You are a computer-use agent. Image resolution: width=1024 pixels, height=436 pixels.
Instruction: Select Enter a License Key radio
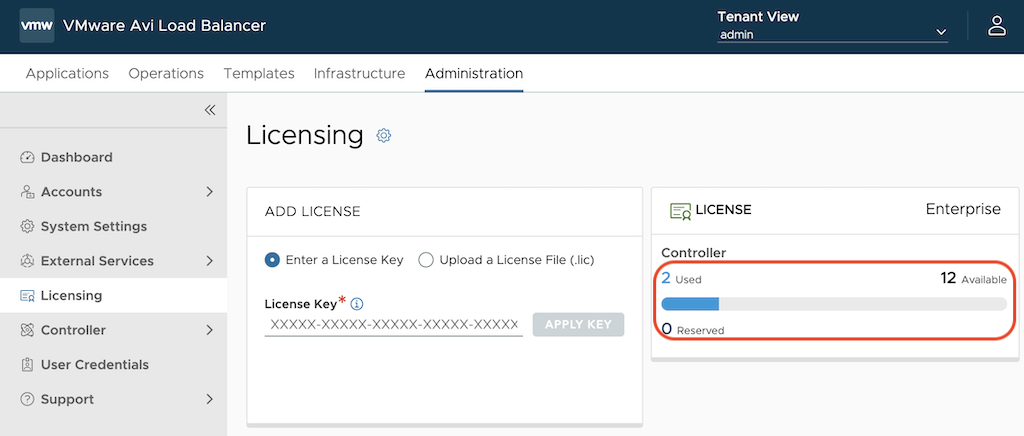tap(272, 260)
